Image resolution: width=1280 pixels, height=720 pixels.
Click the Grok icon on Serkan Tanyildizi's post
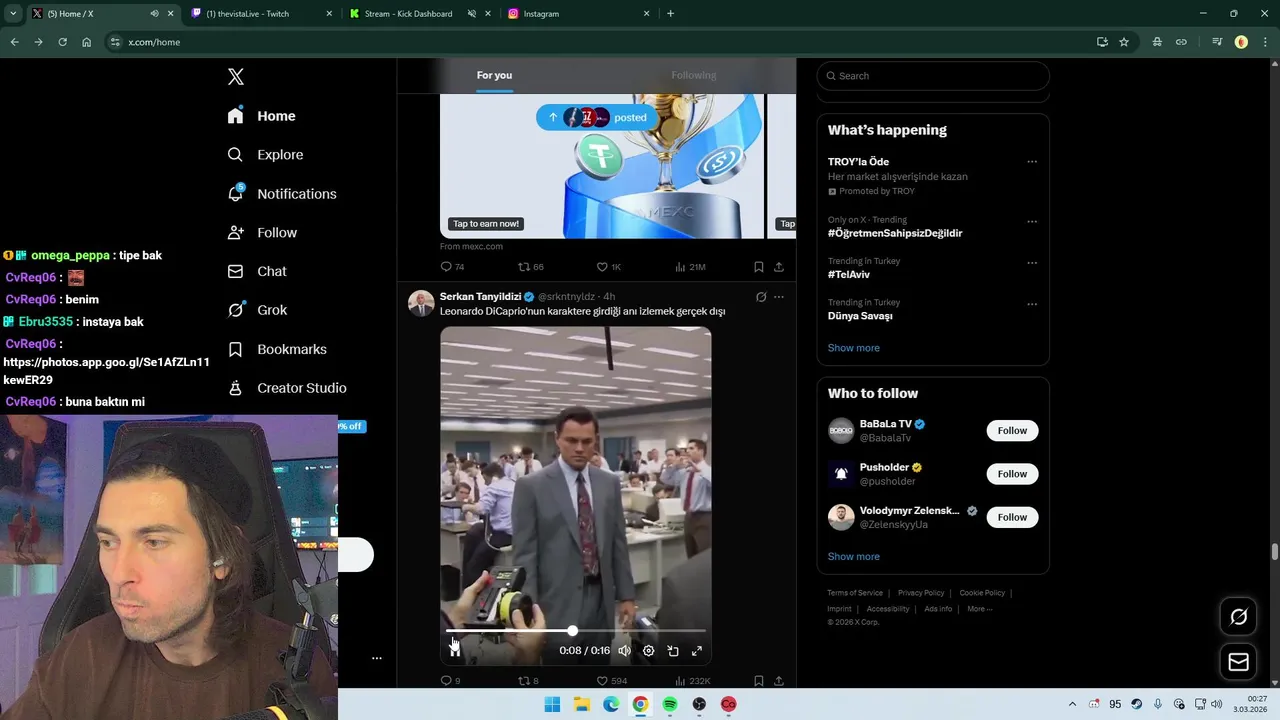coord(761,297)
